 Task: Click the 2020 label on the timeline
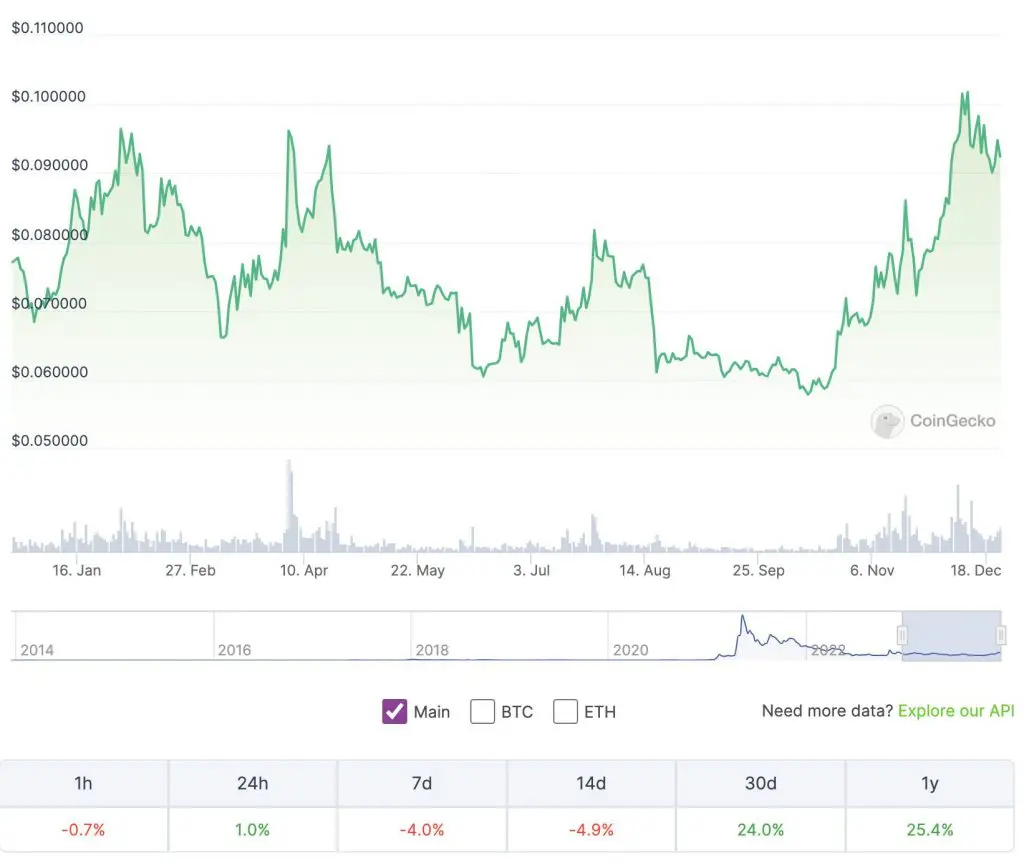631,650
